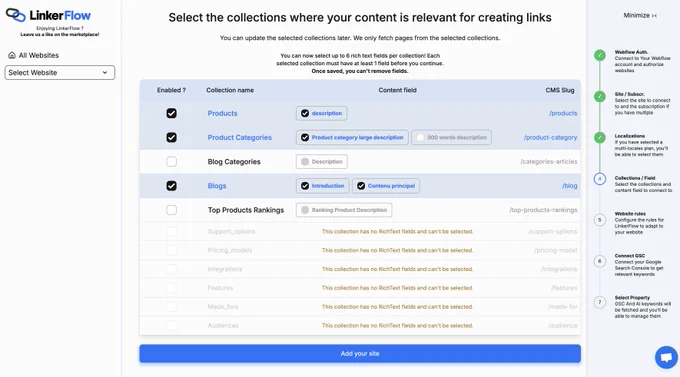Click the home icon beside All Websites
Screen dimensions: 680x377
click(12, 55)
